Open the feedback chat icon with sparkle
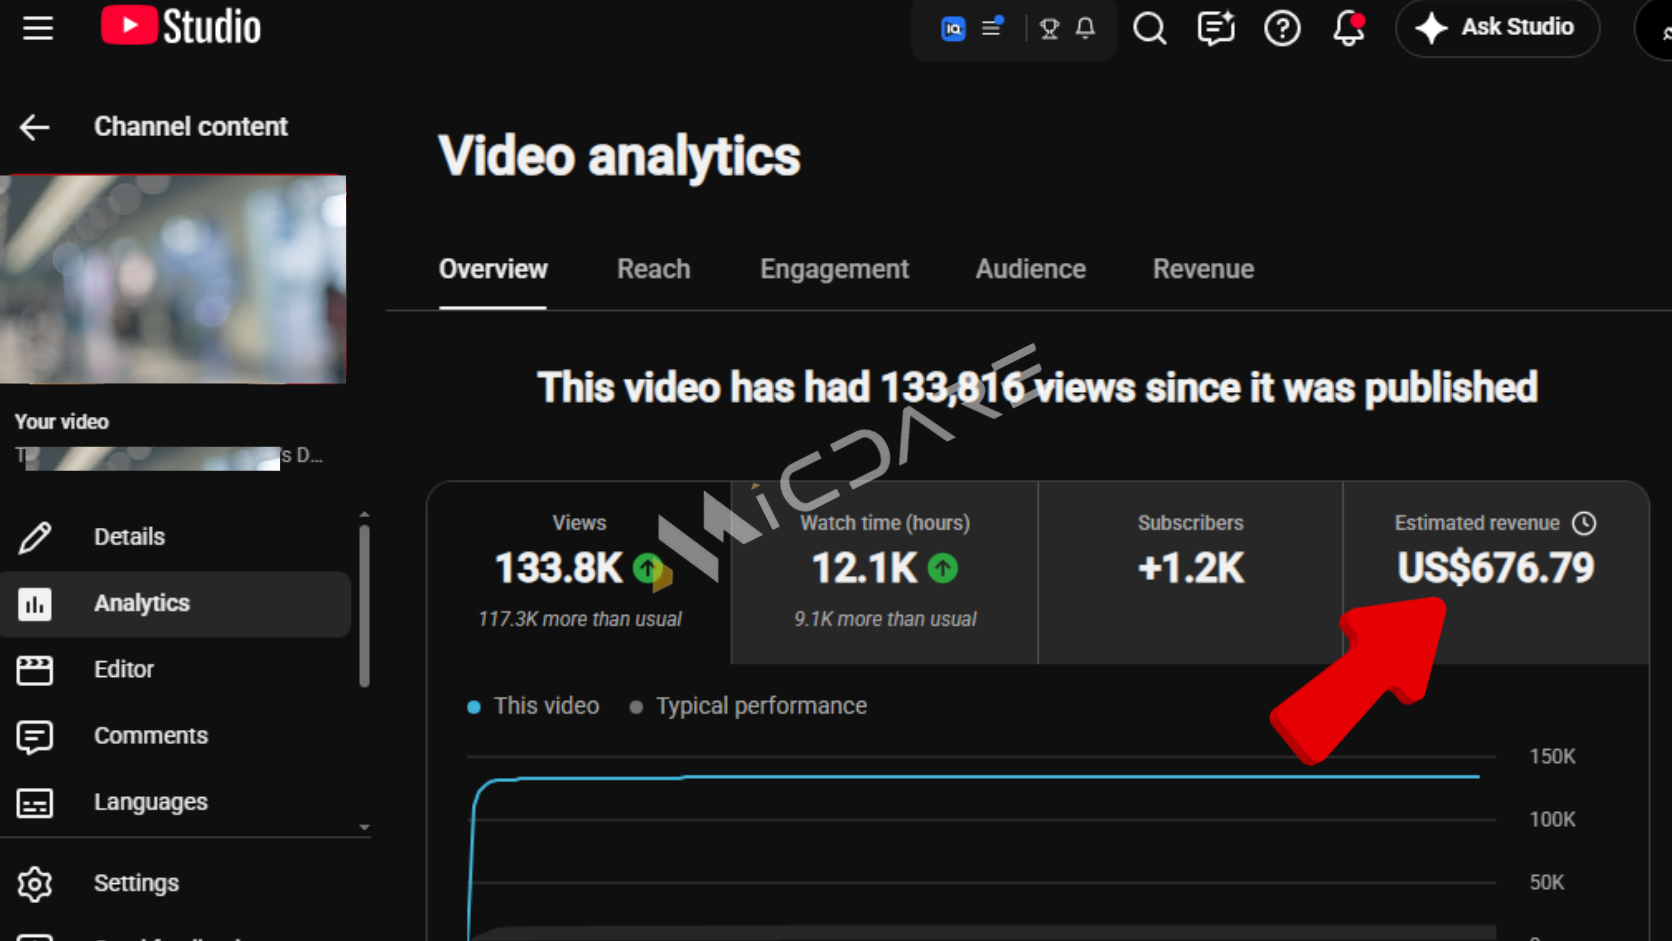Screen dimensions: 1672x941 click(x=1216, y=28)
